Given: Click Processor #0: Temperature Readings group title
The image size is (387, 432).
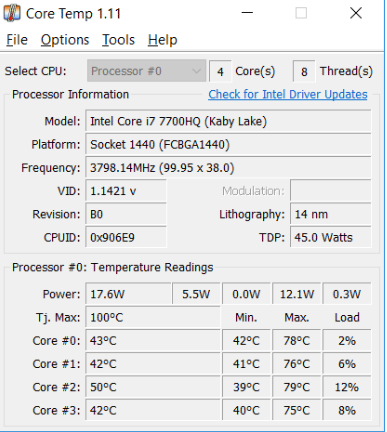Looking at the screenshot, I should 113,267.
